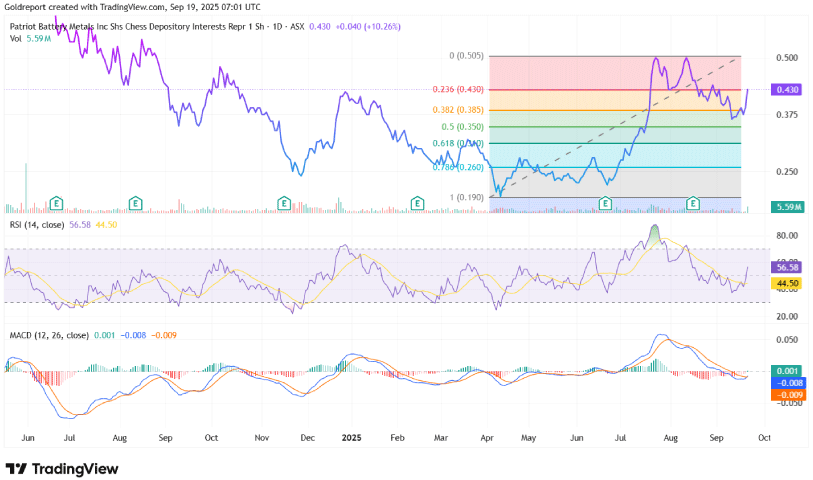
Task: Click the leftmost earnings E marker
Action: click(x=57, y=204)
